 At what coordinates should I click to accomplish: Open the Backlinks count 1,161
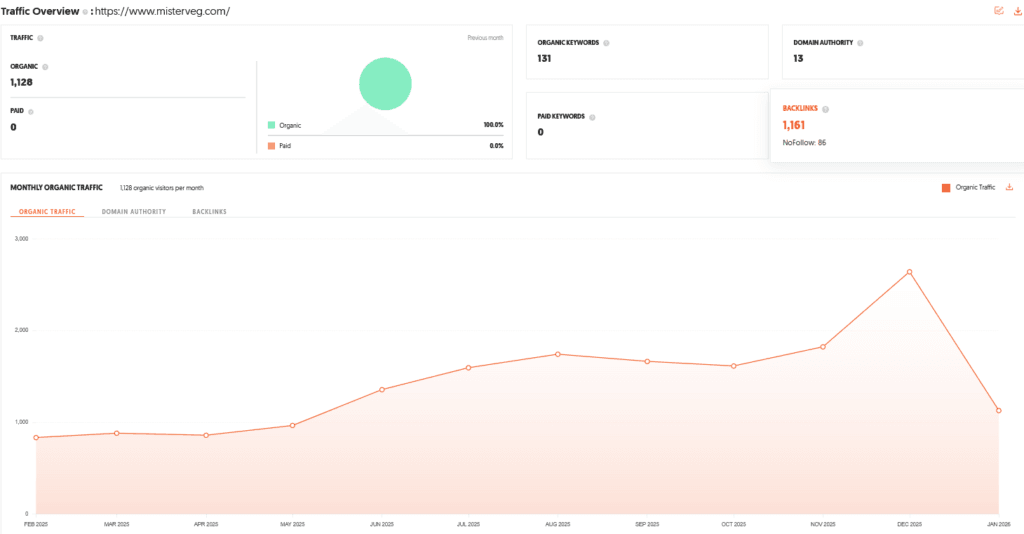(799, 125)
